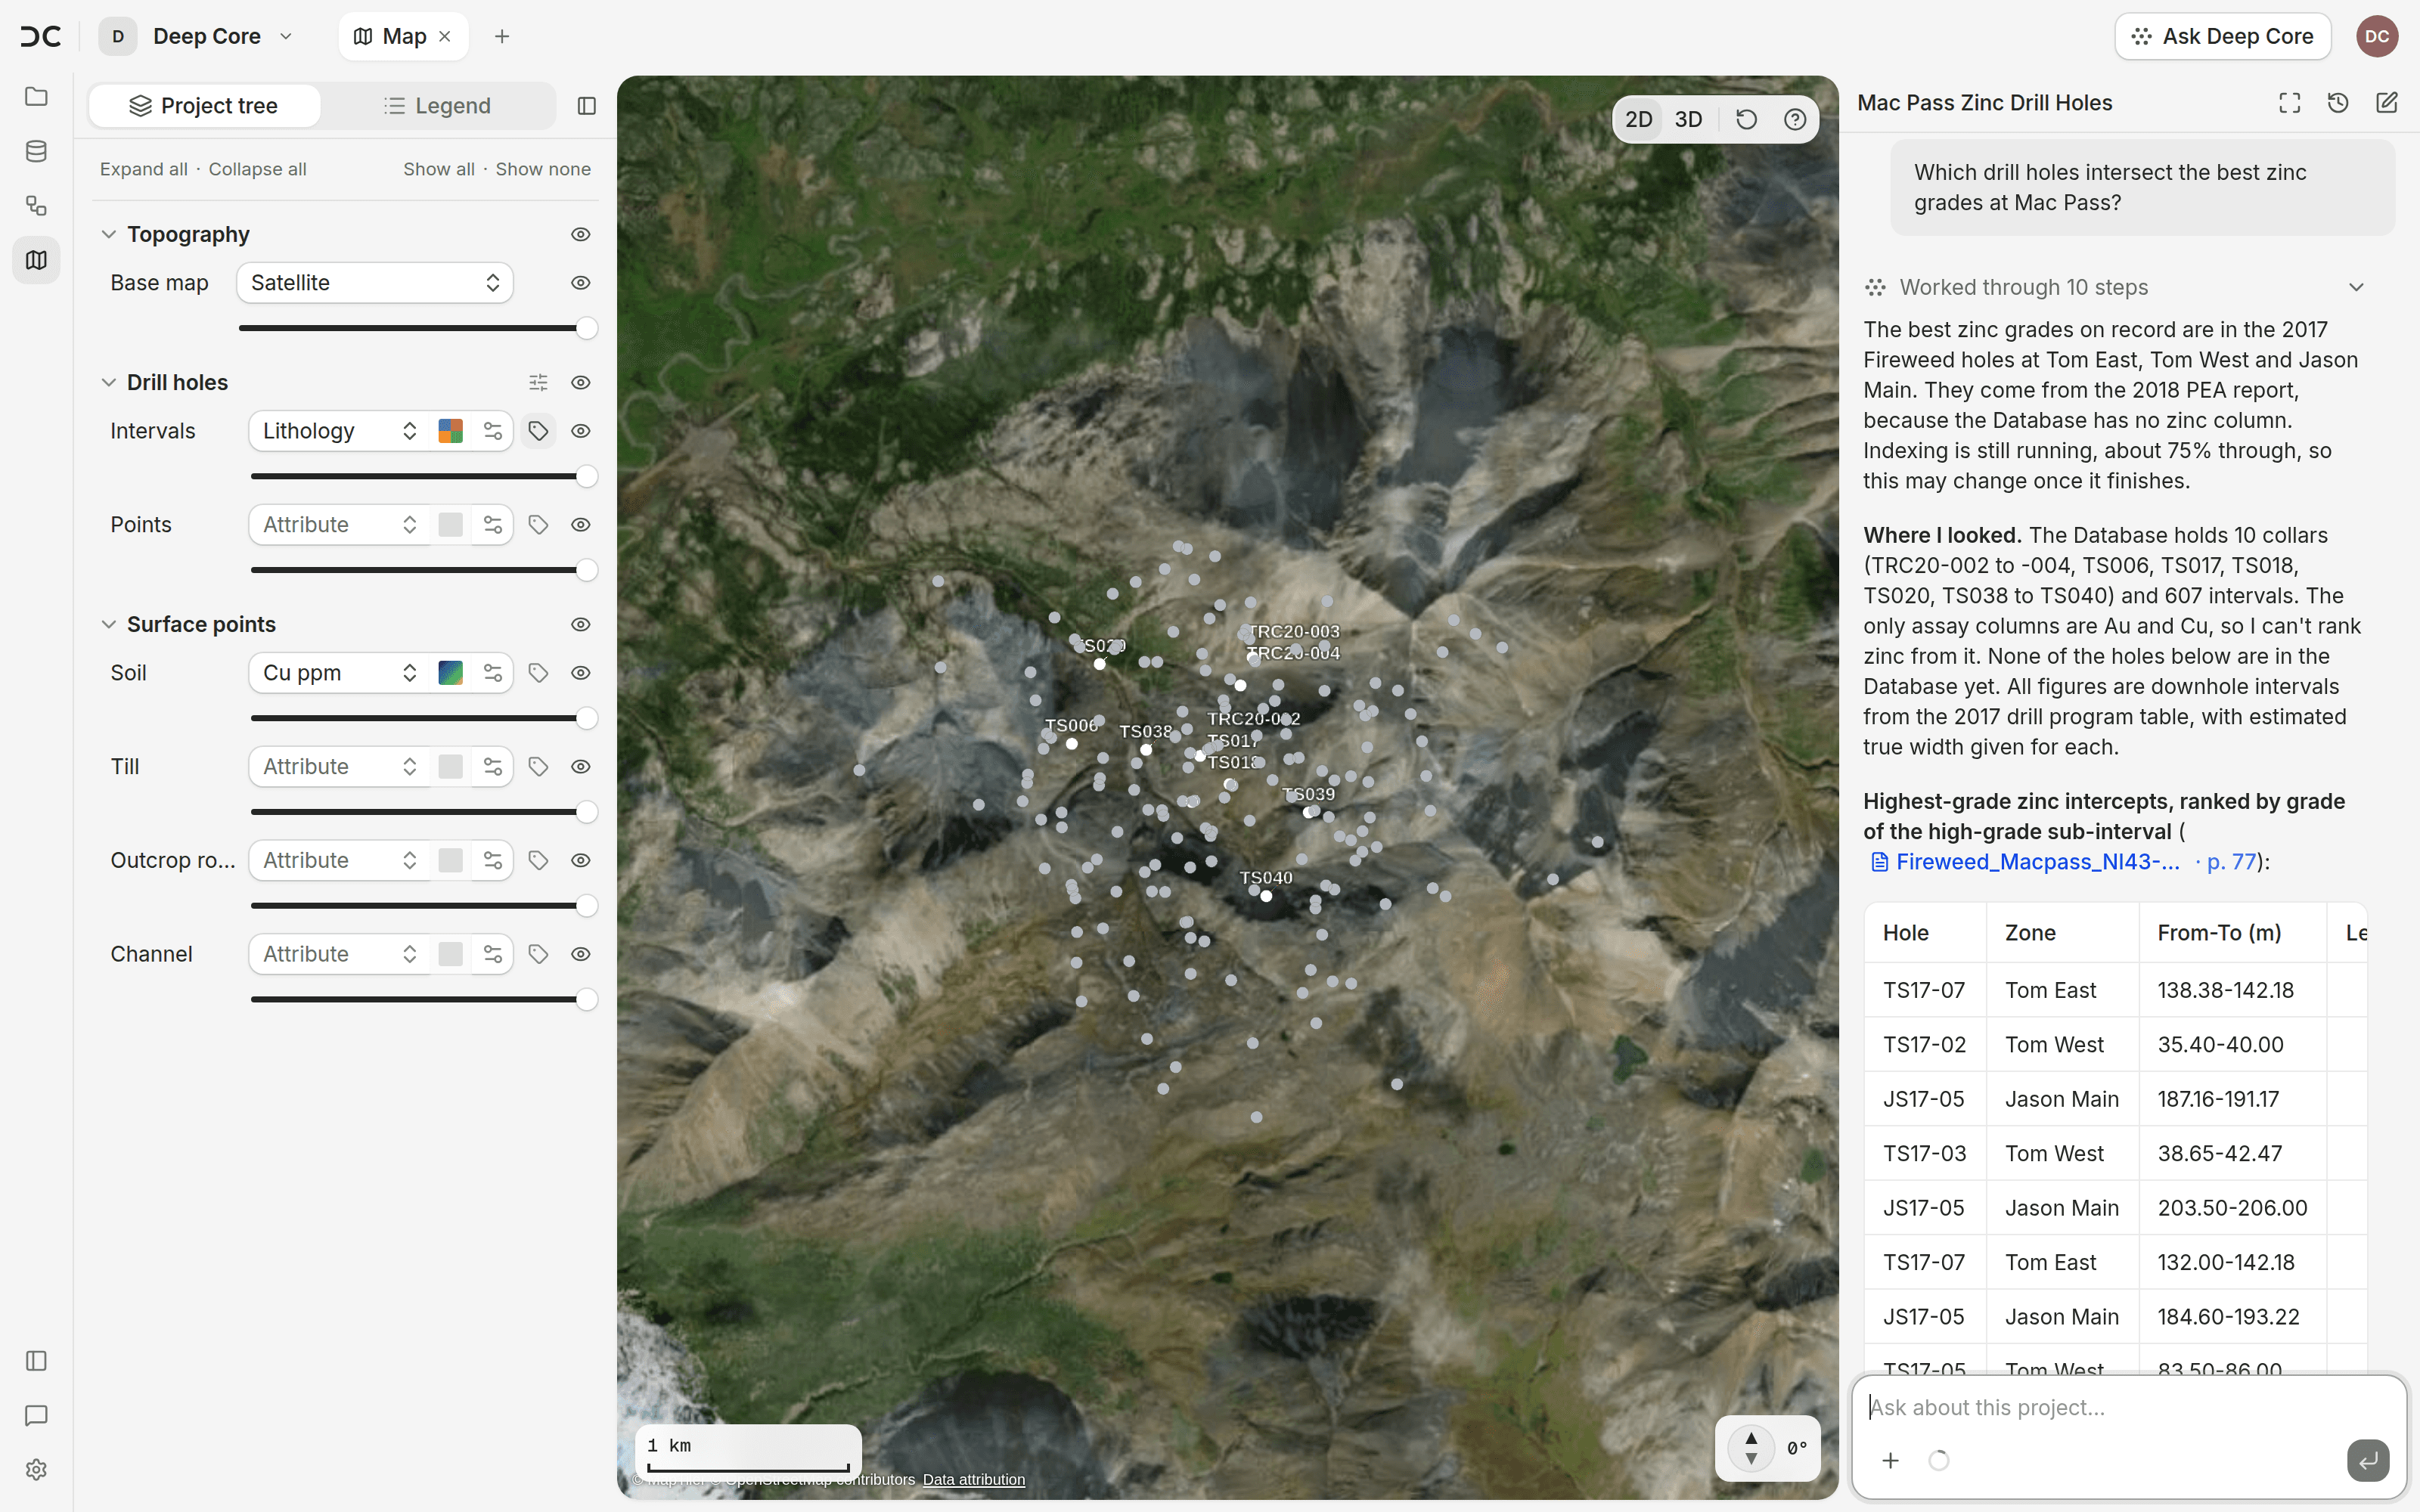The width and height of the screenshot is (2420, 1512).
Task: Open the chat history icon
Action: tap(2338, 103)
